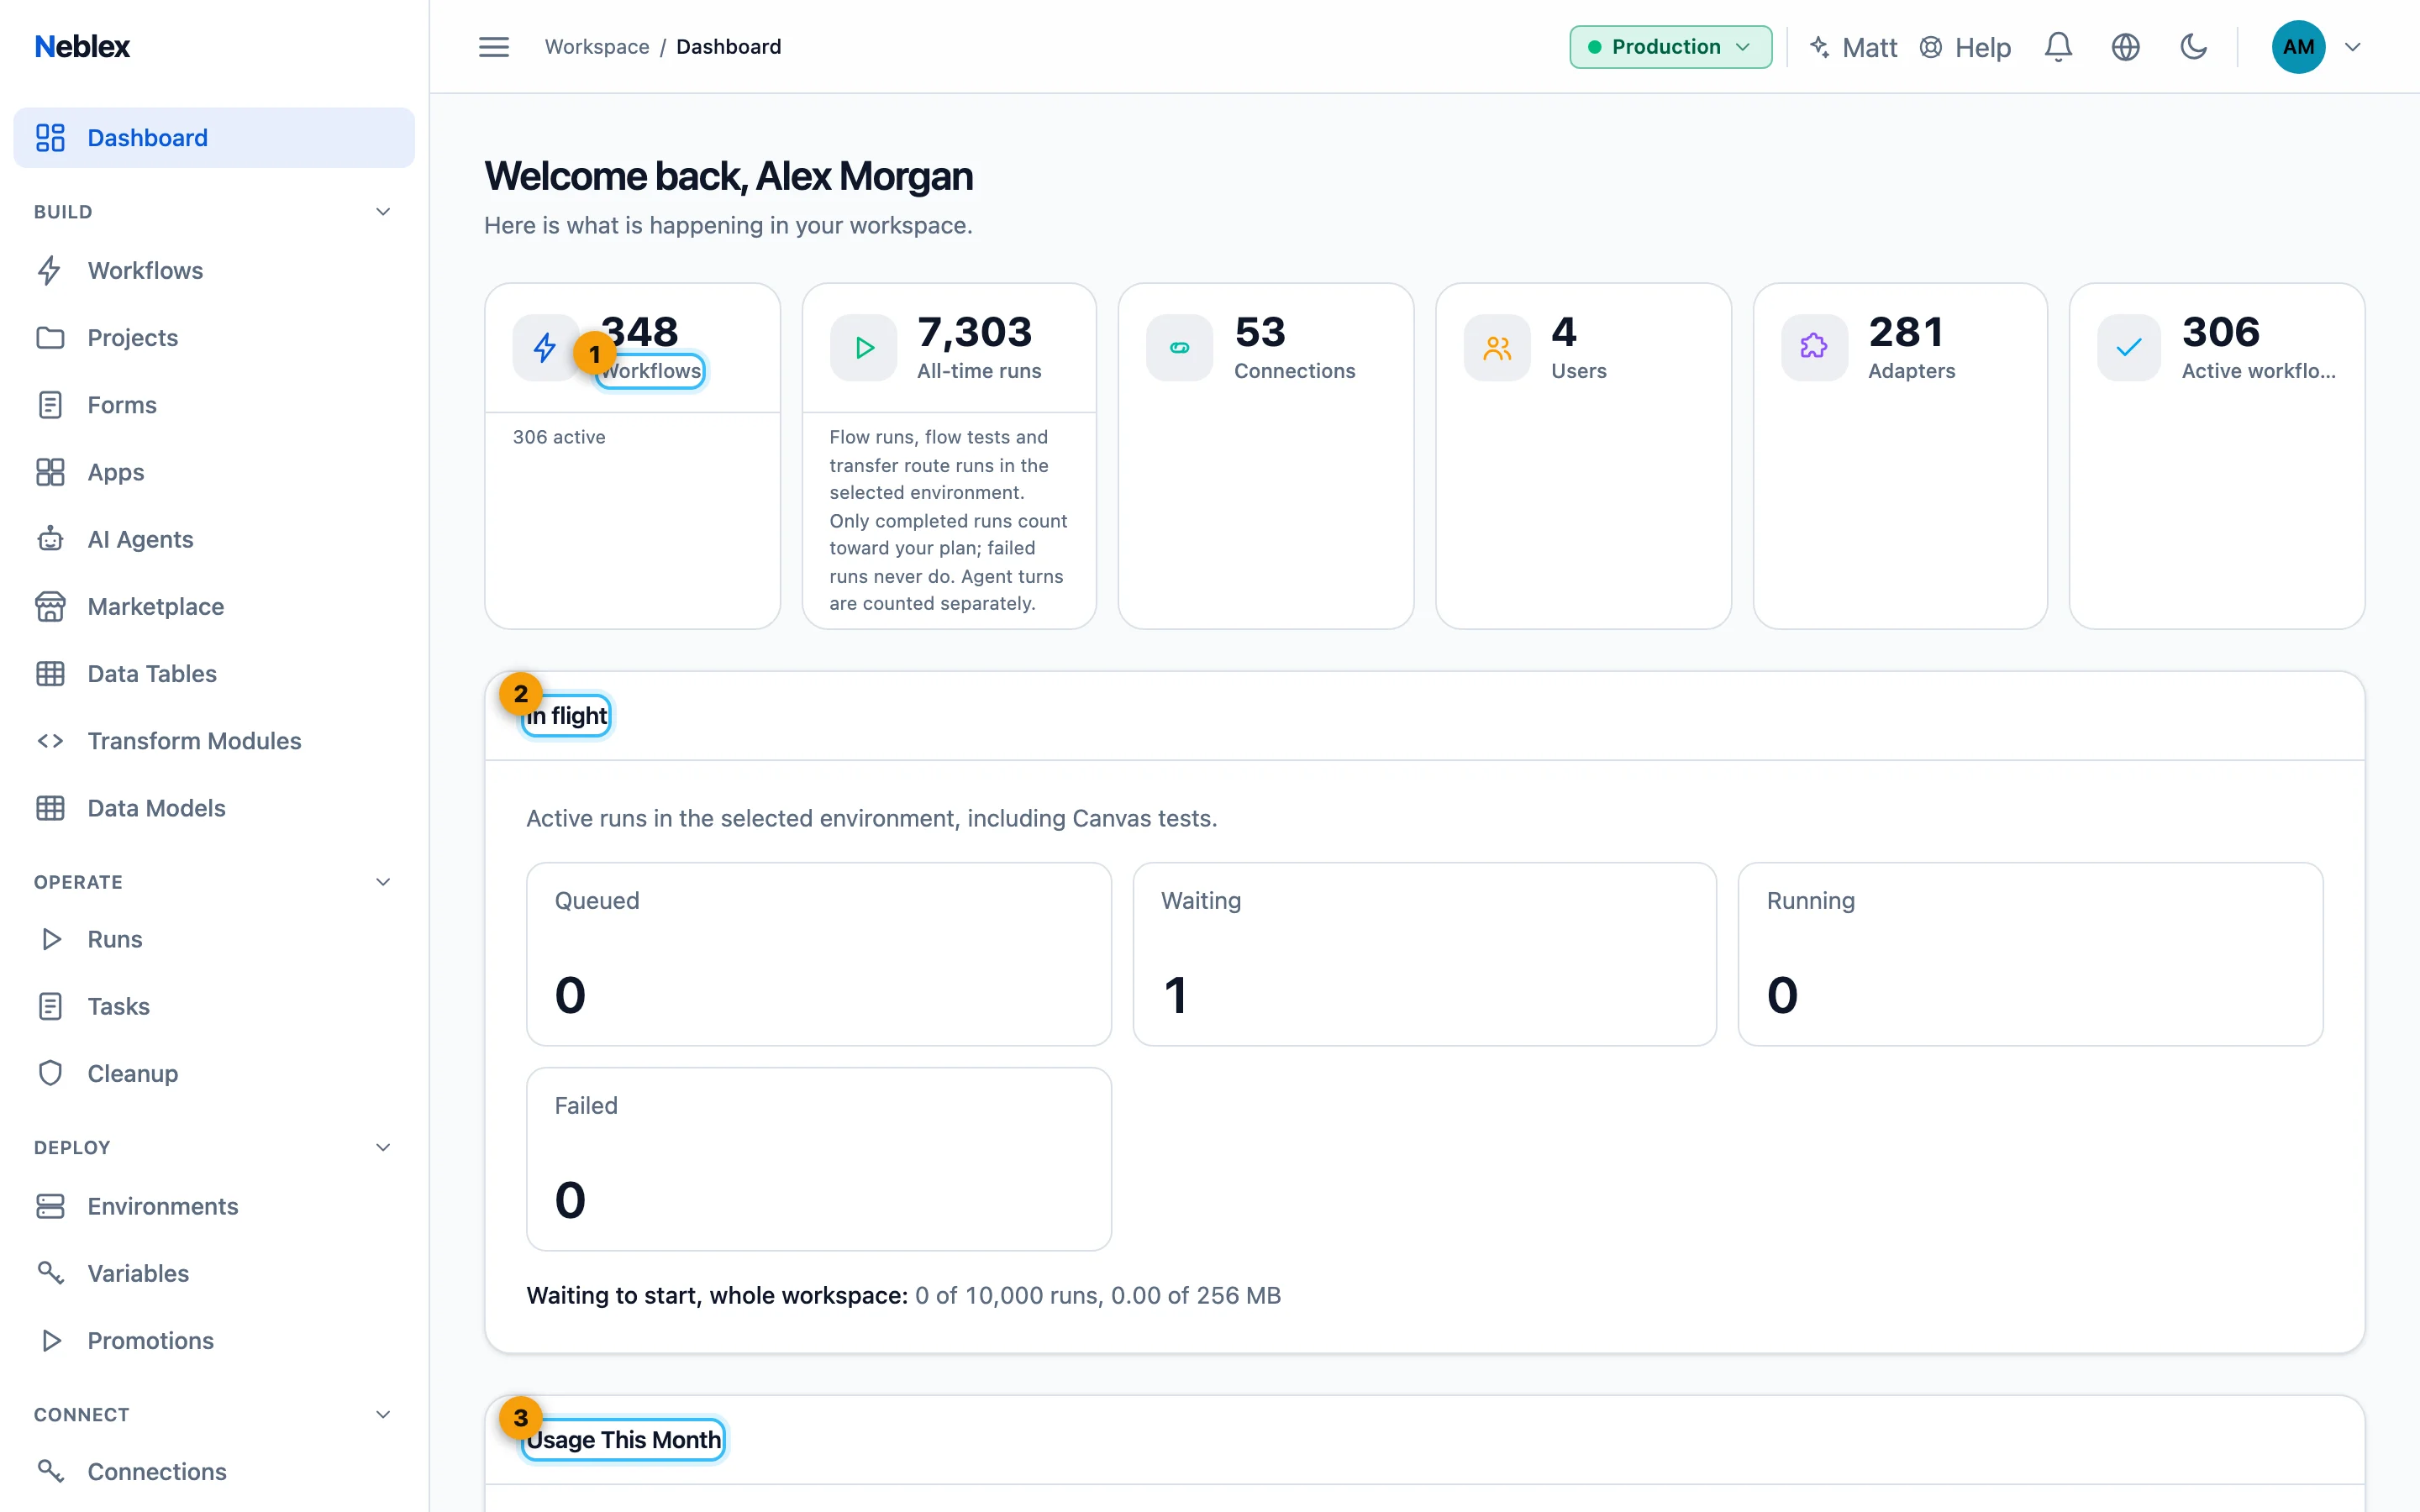
Task: Click the Data Tables grid icon
Action: pos(50,673)
